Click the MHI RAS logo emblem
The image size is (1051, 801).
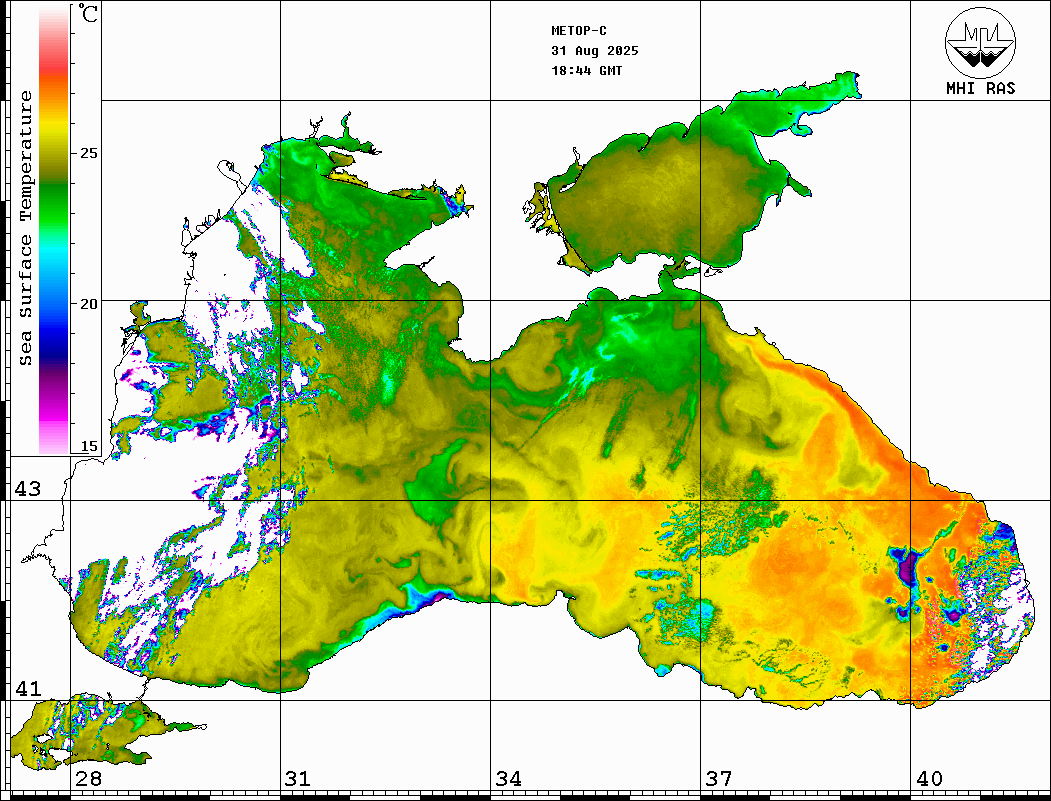(980, 42)
